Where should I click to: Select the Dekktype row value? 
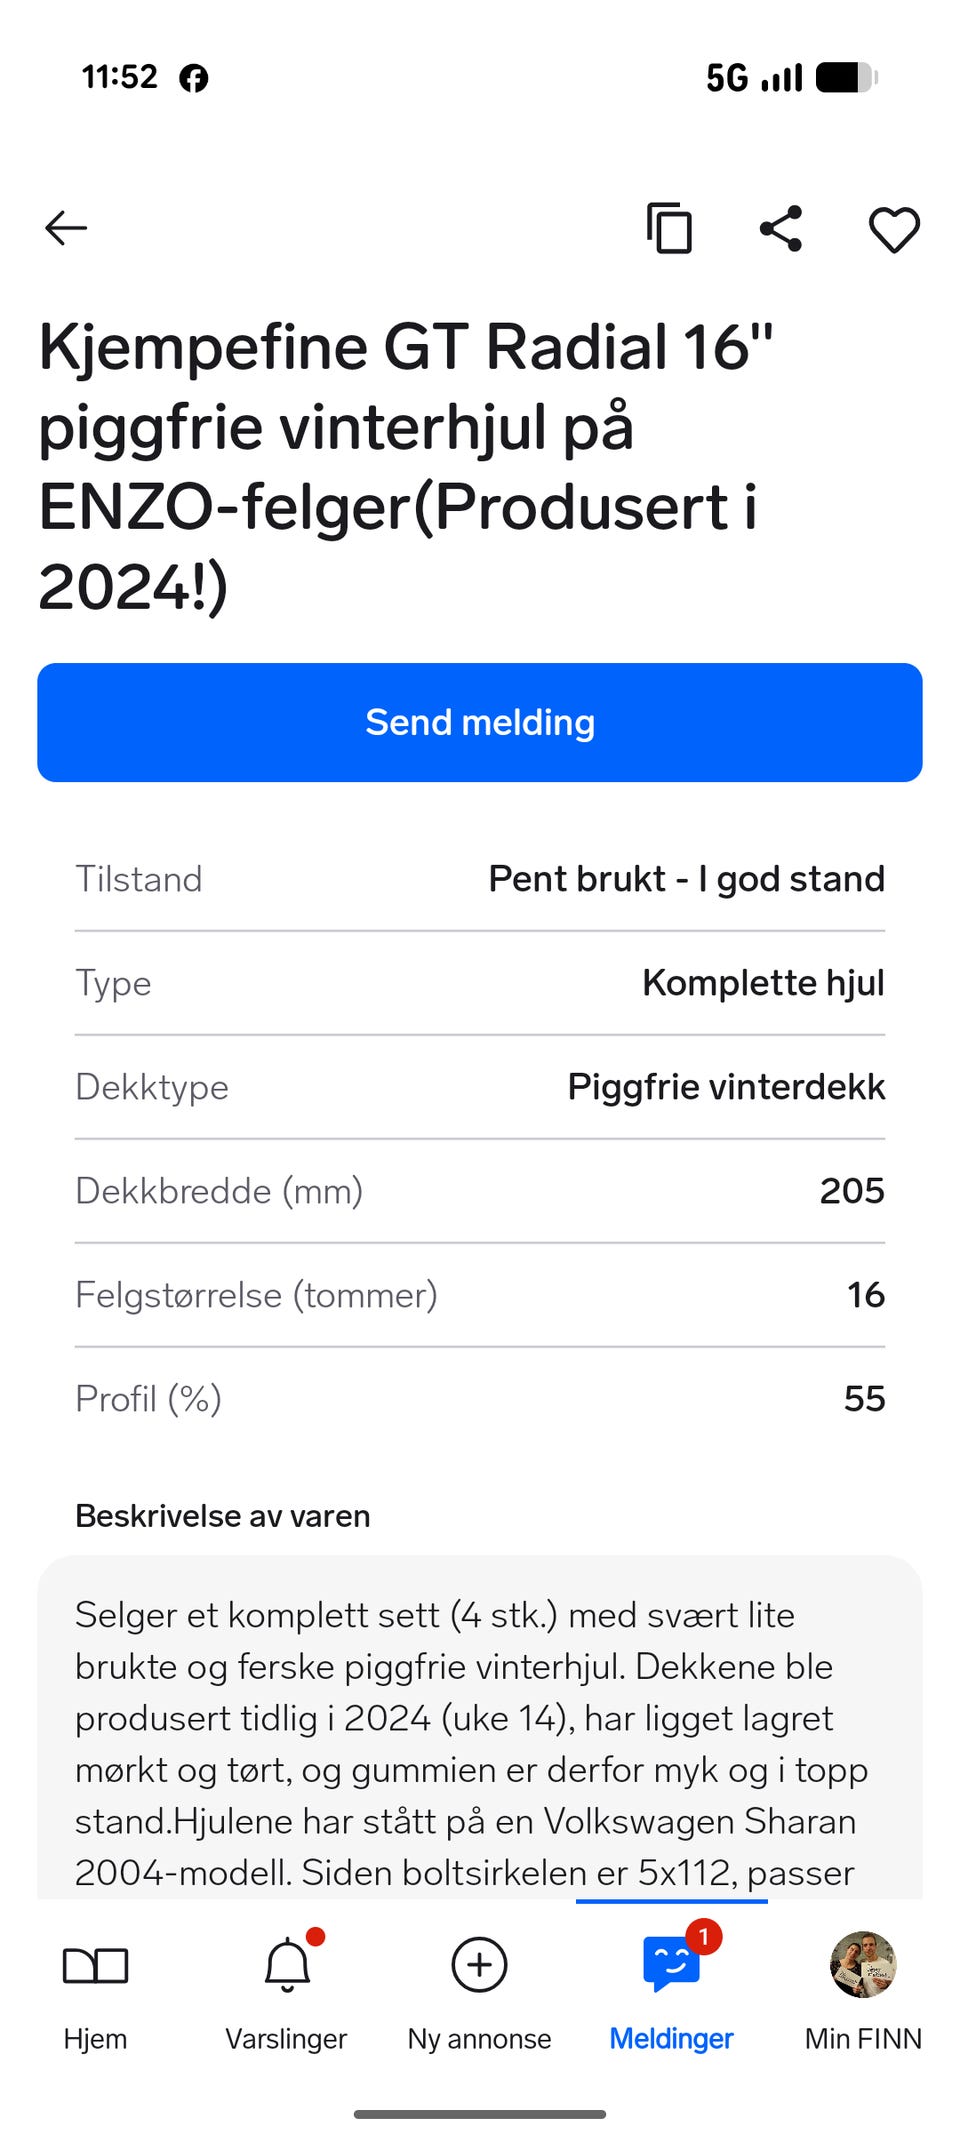tap(726, 1087)
